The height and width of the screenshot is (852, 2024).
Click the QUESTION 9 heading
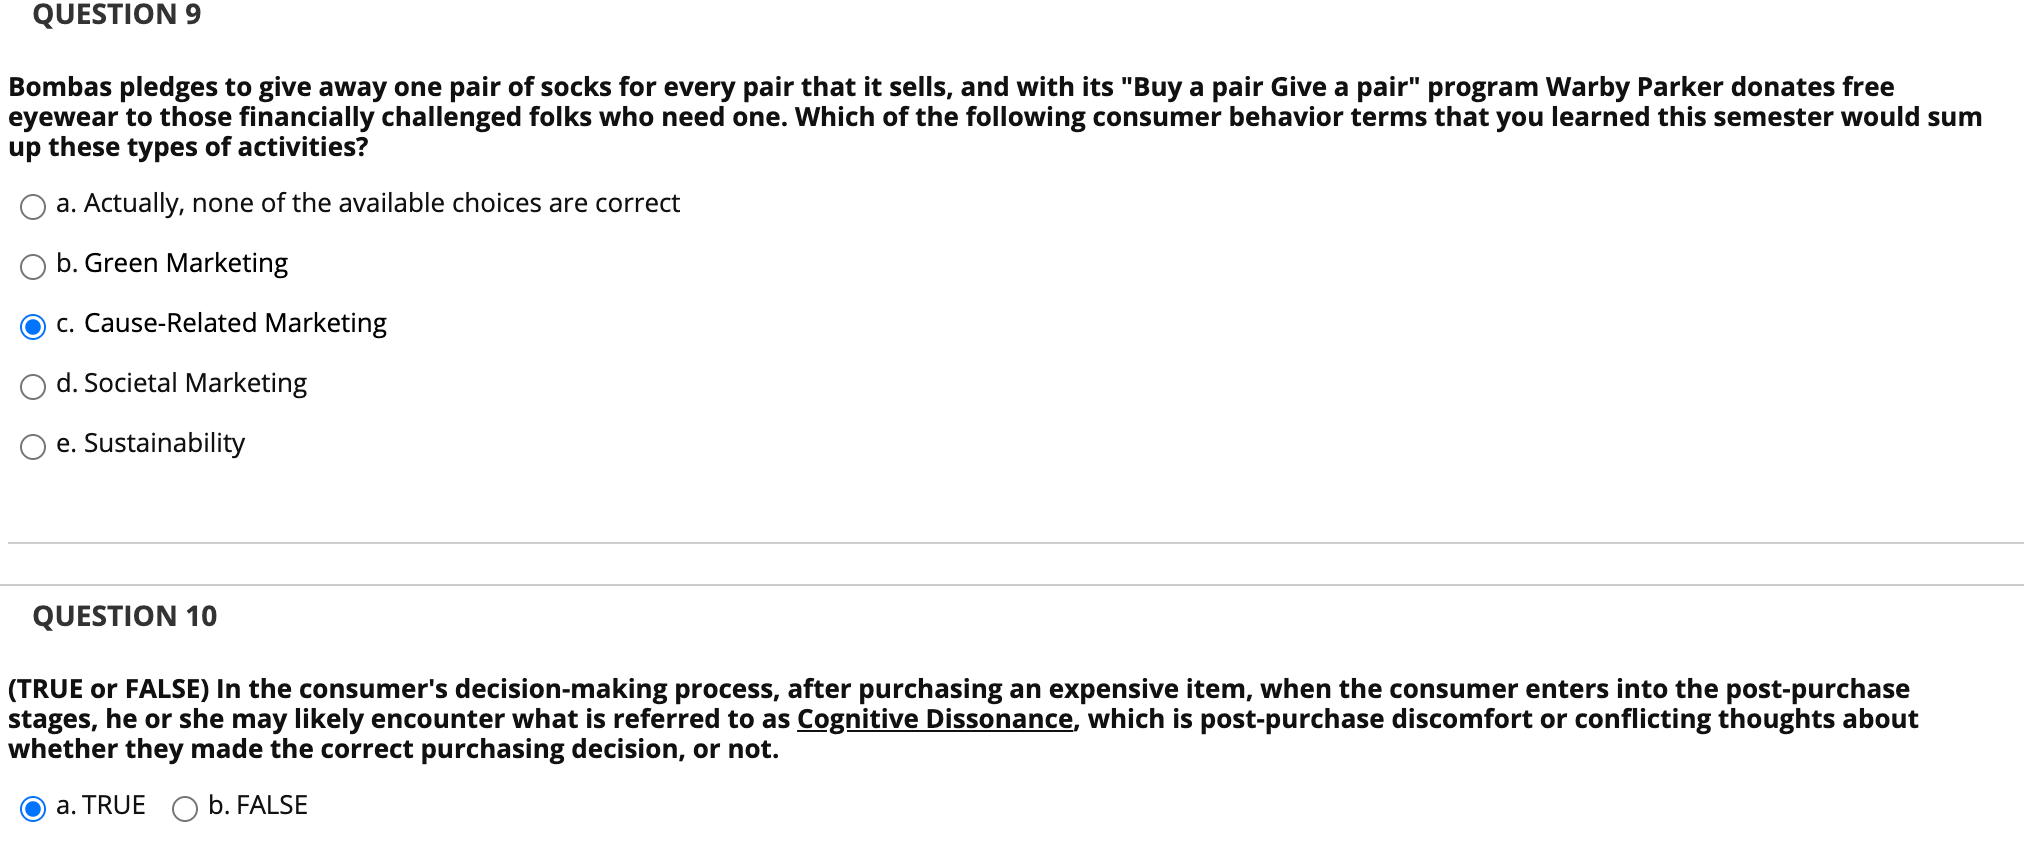click(x=115, y=15)
